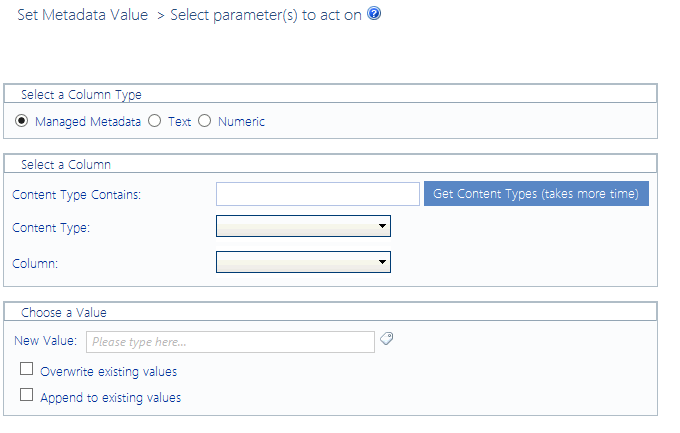Focus the Content Type Contains text field

click(317, 194)
